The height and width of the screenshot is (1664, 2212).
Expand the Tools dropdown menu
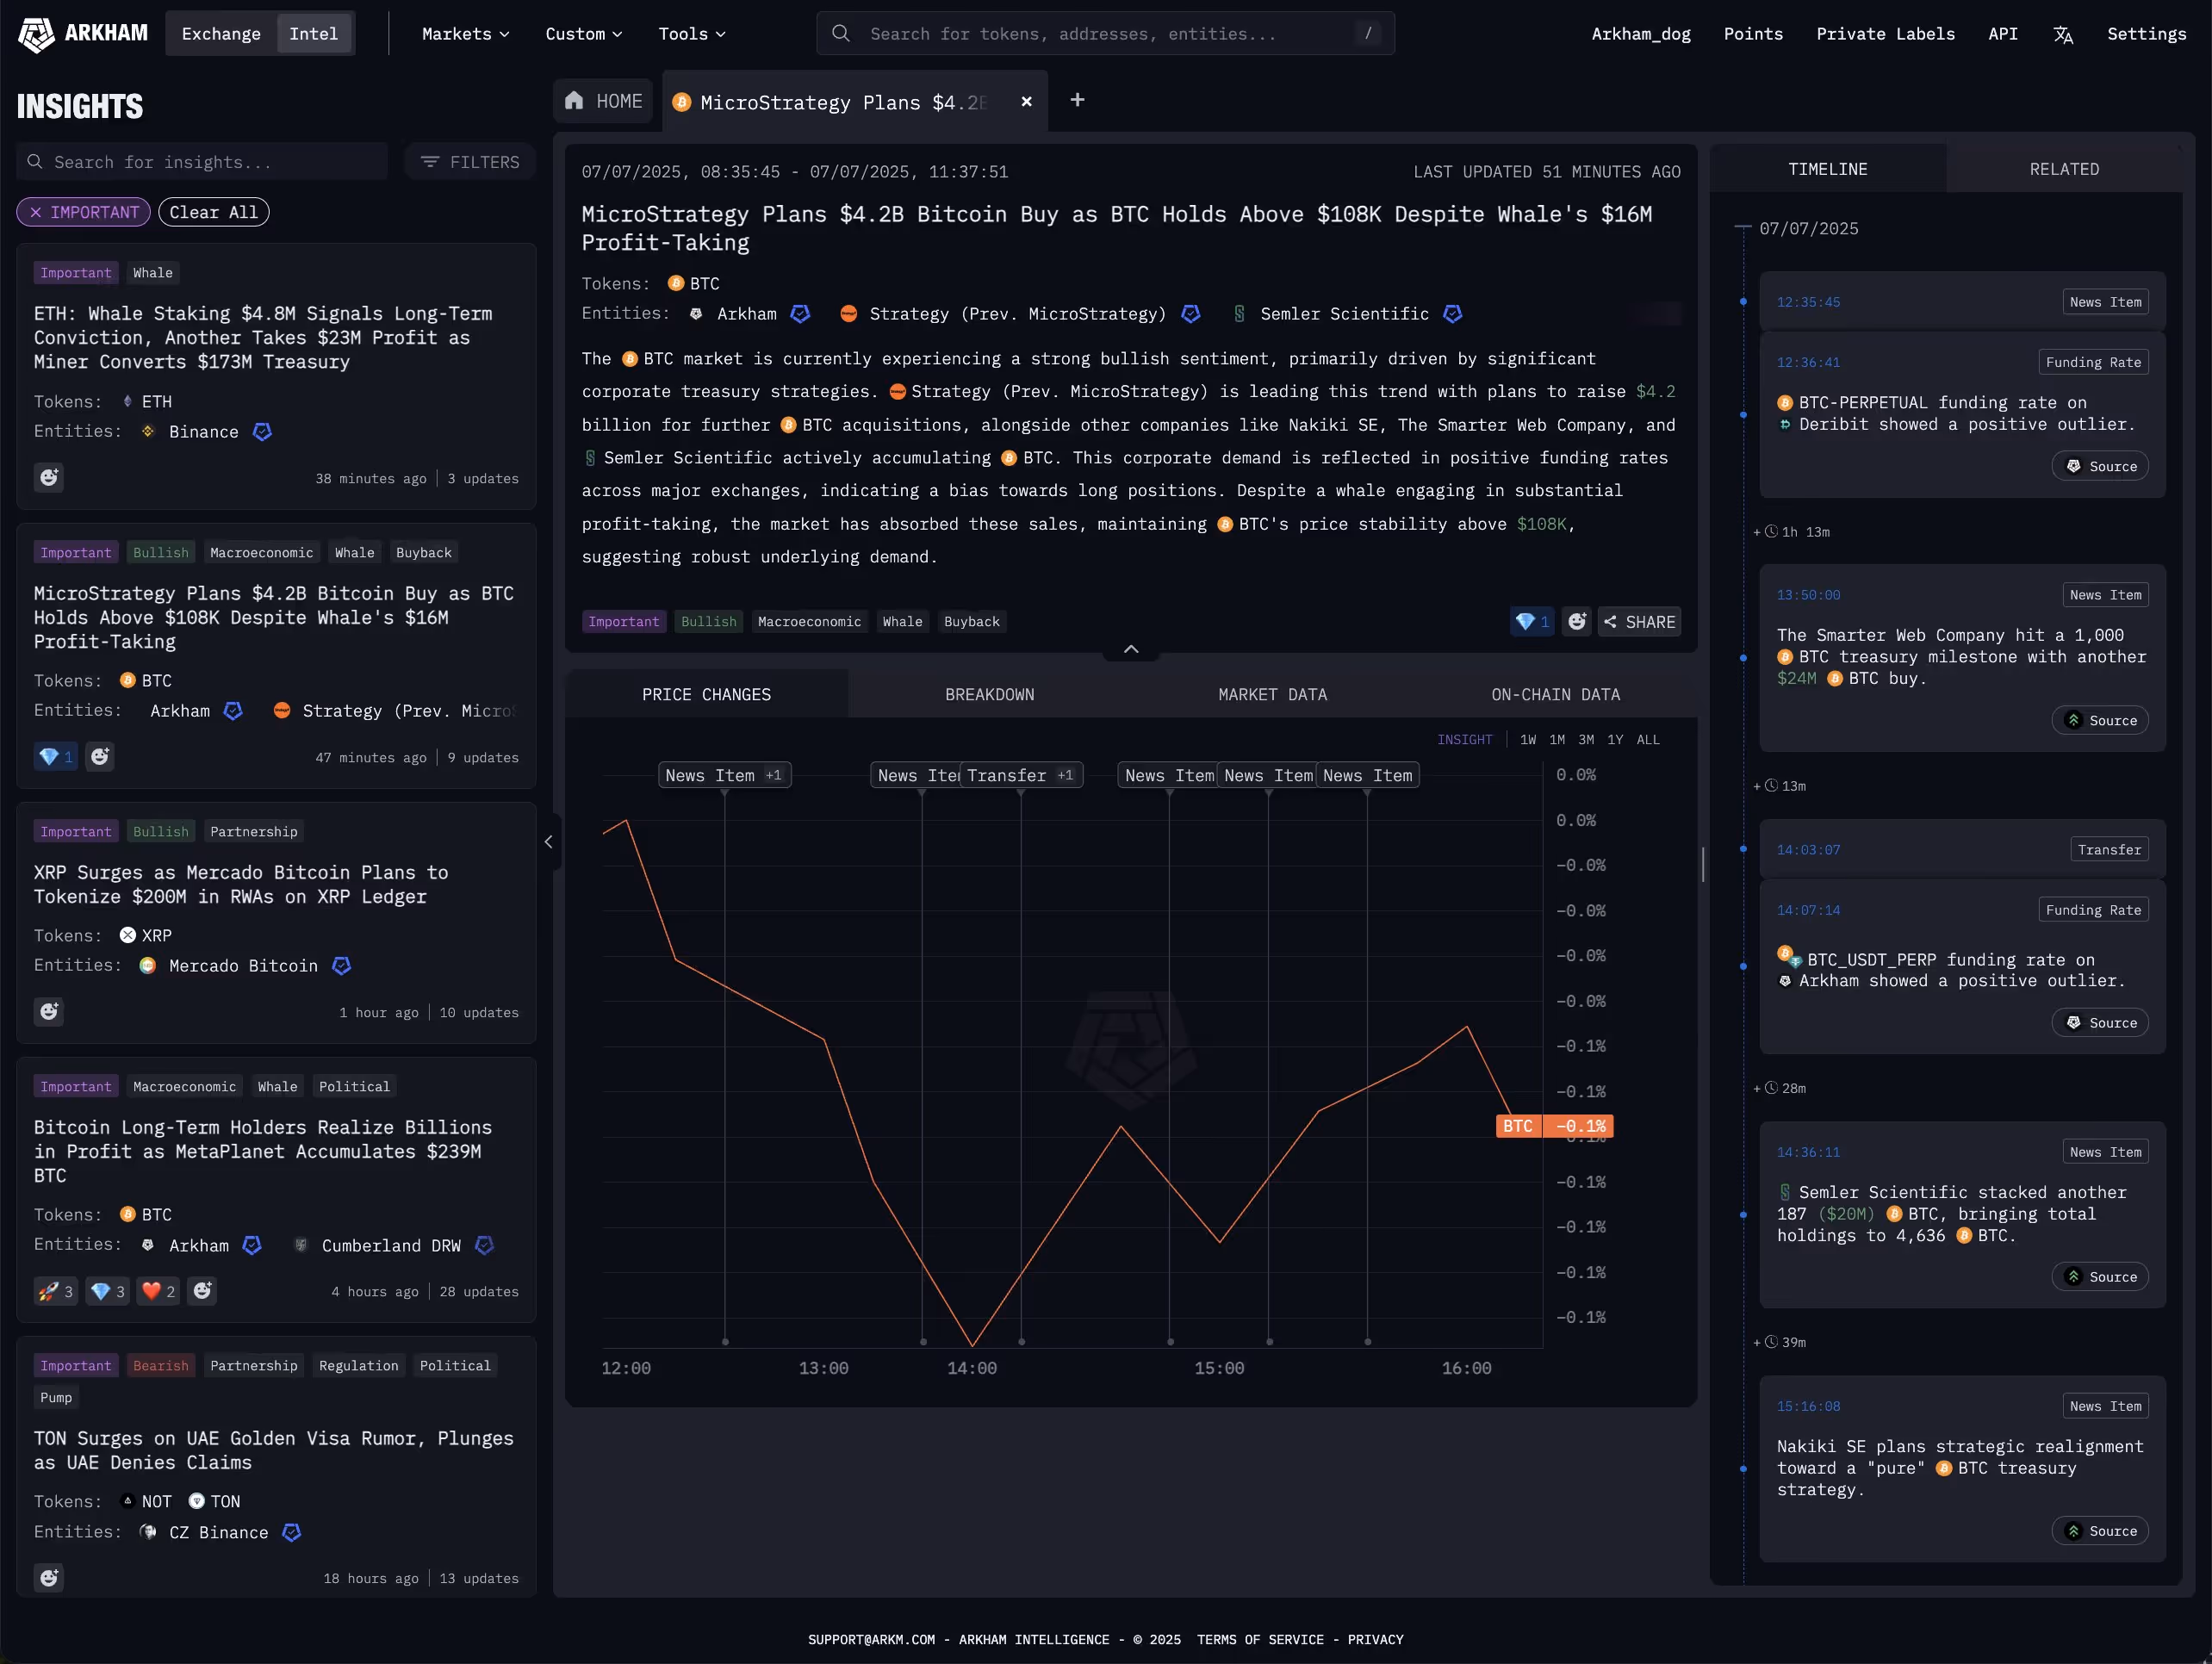(x=691, y=34)
